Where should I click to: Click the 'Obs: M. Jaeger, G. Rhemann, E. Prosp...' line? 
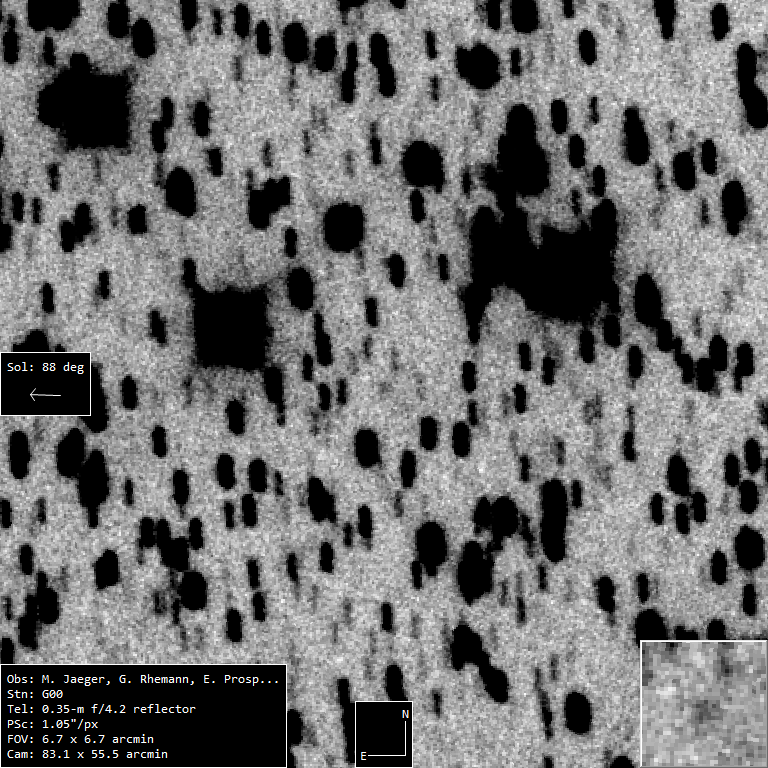click(x=143, y=679)
